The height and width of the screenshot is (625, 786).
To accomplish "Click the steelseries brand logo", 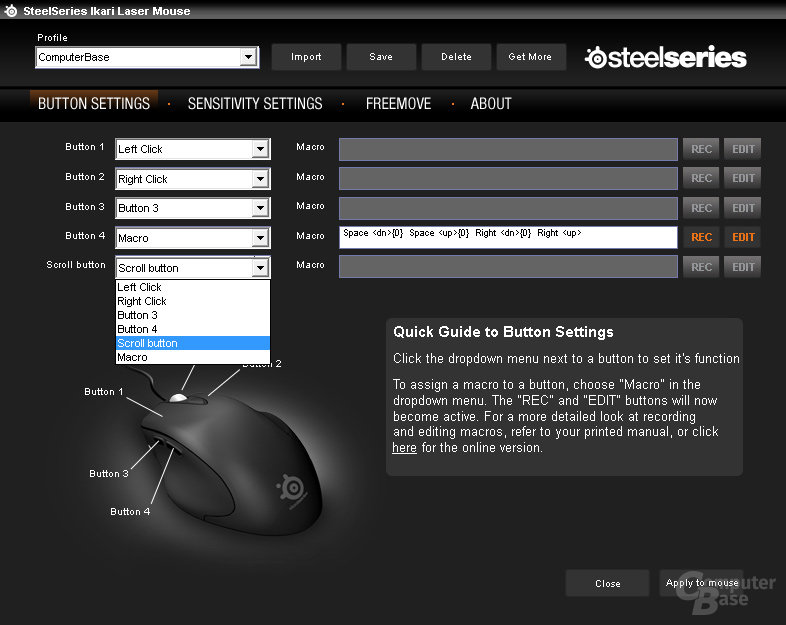I will 666,58.
